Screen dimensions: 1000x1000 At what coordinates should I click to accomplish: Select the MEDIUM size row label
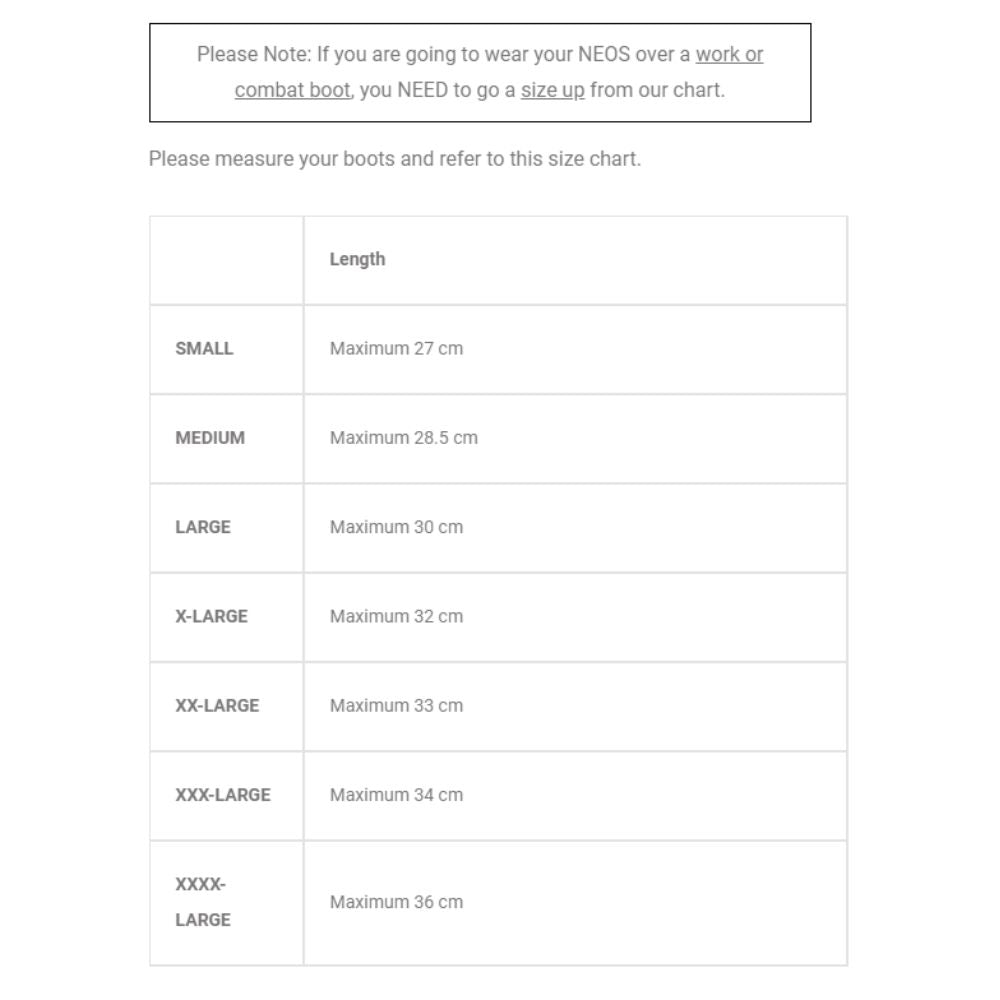(x=210, y=438)
